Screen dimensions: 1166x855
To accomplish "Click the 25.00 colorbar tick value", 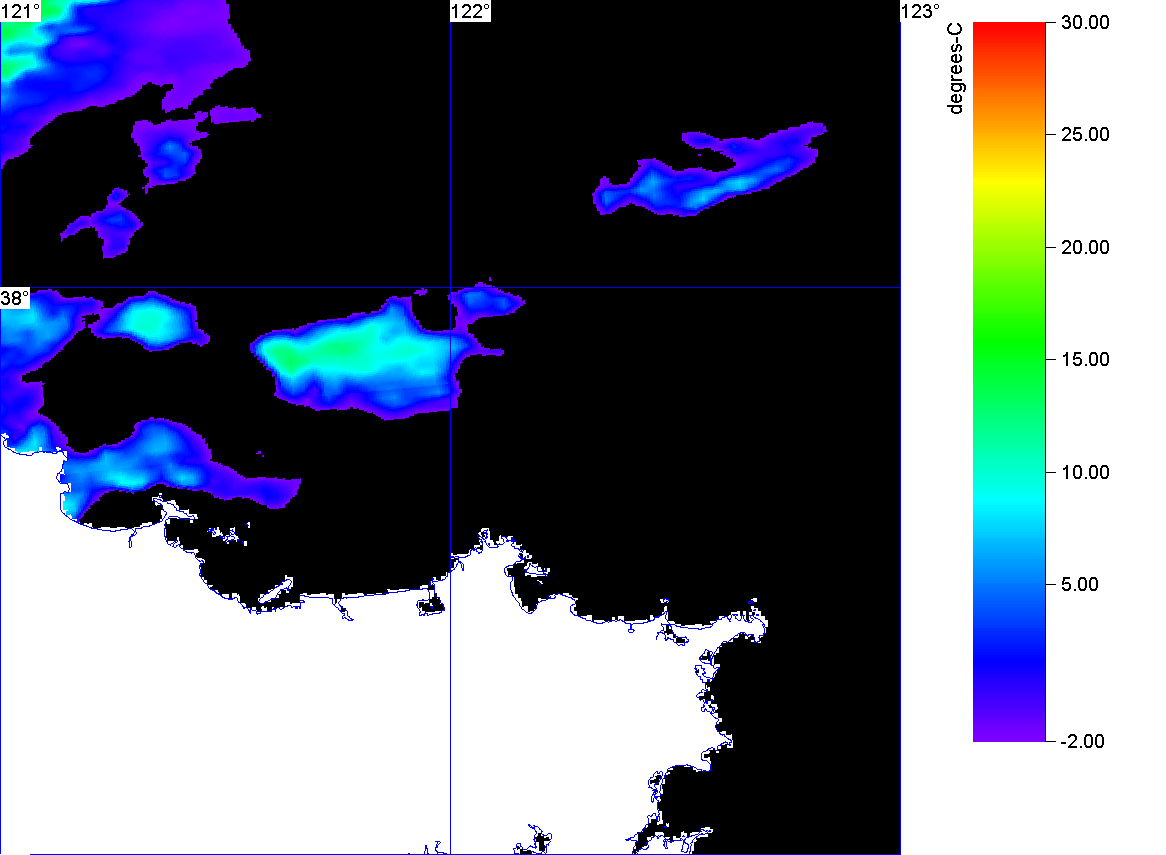I will [1085, 135].
